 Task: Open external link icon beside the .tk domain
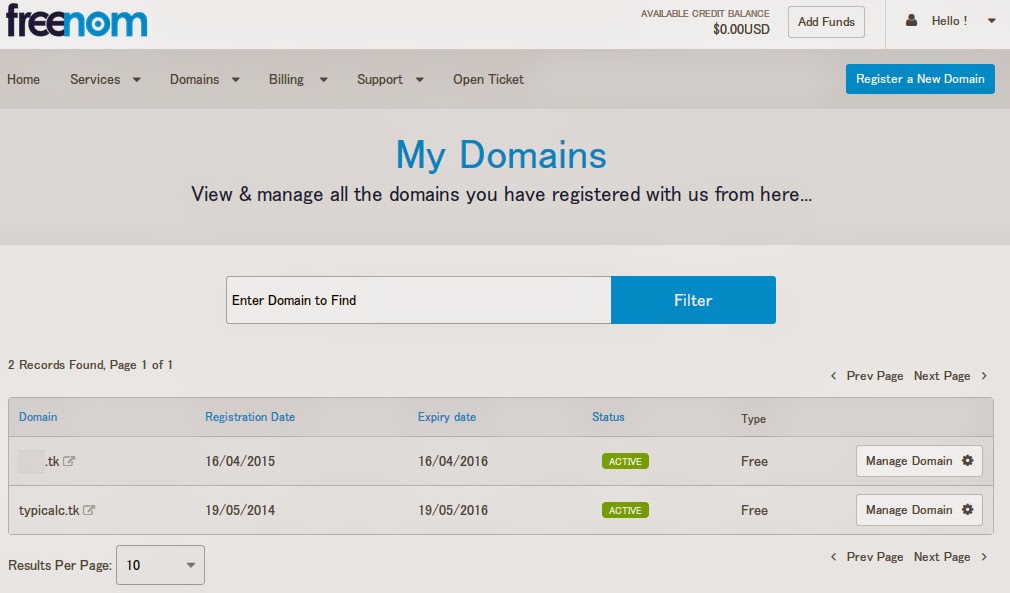[69, 461]
